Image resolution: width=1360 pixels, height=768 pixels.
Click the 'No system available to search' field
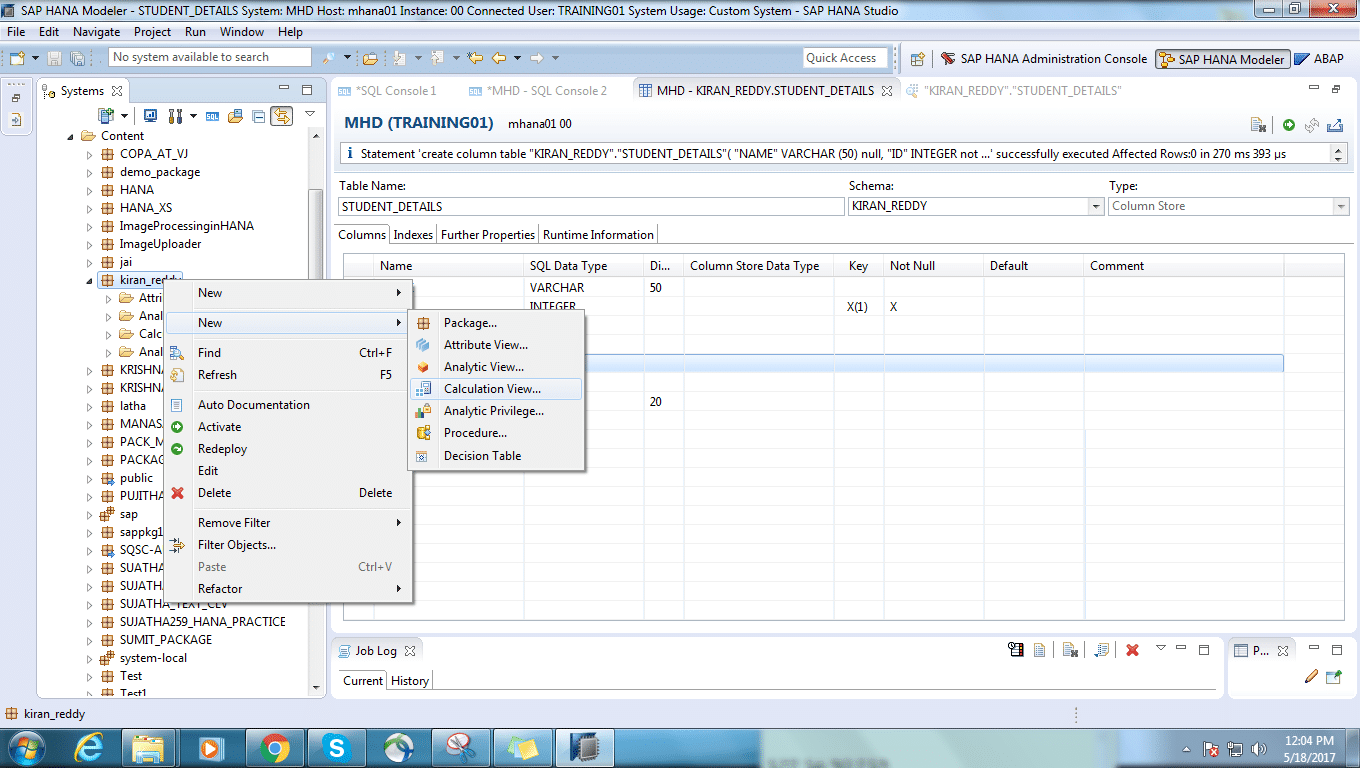point(210,58)
